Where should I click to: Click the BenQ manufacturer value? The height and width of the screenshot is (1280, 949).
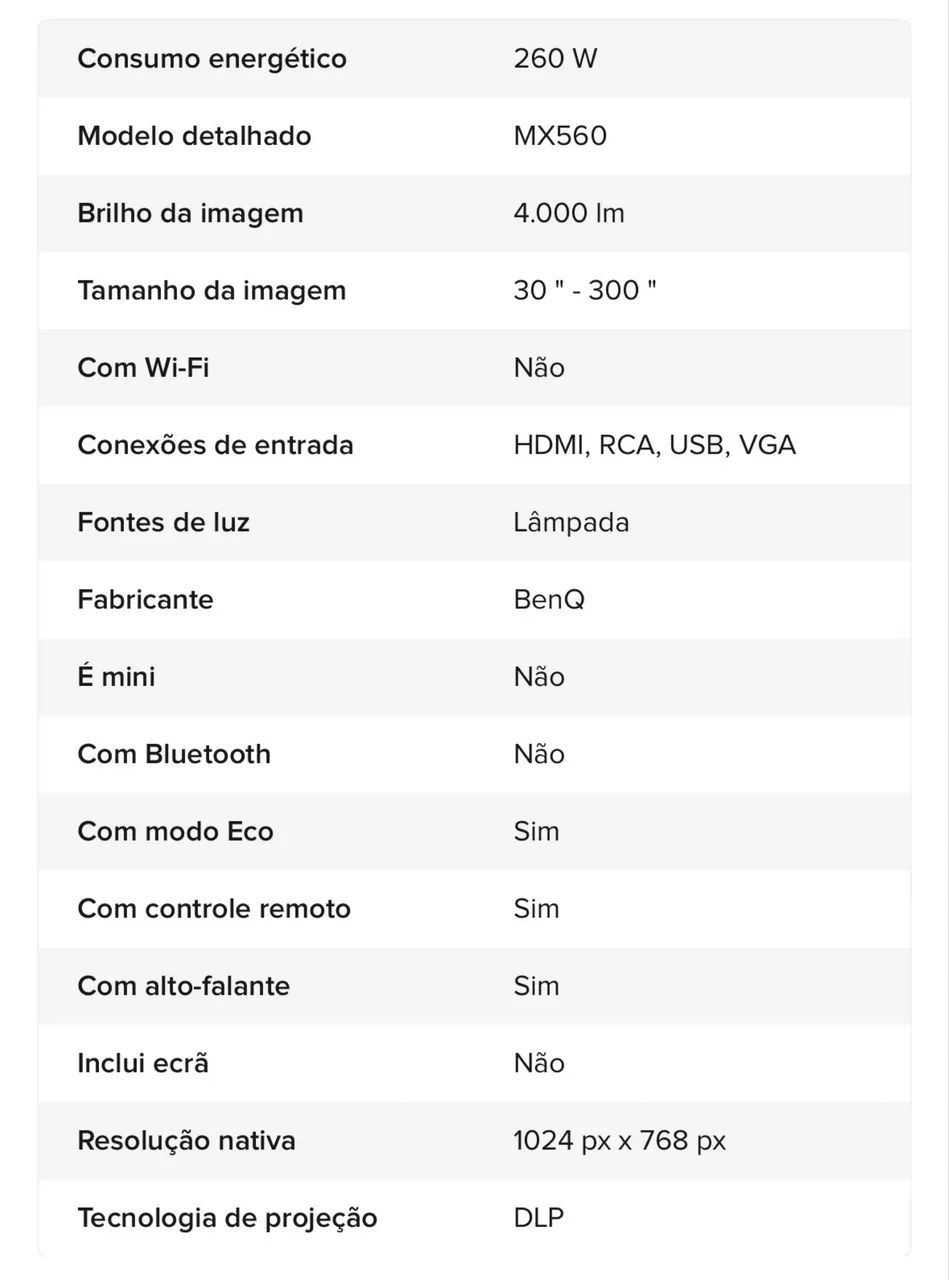pos(549,600)
